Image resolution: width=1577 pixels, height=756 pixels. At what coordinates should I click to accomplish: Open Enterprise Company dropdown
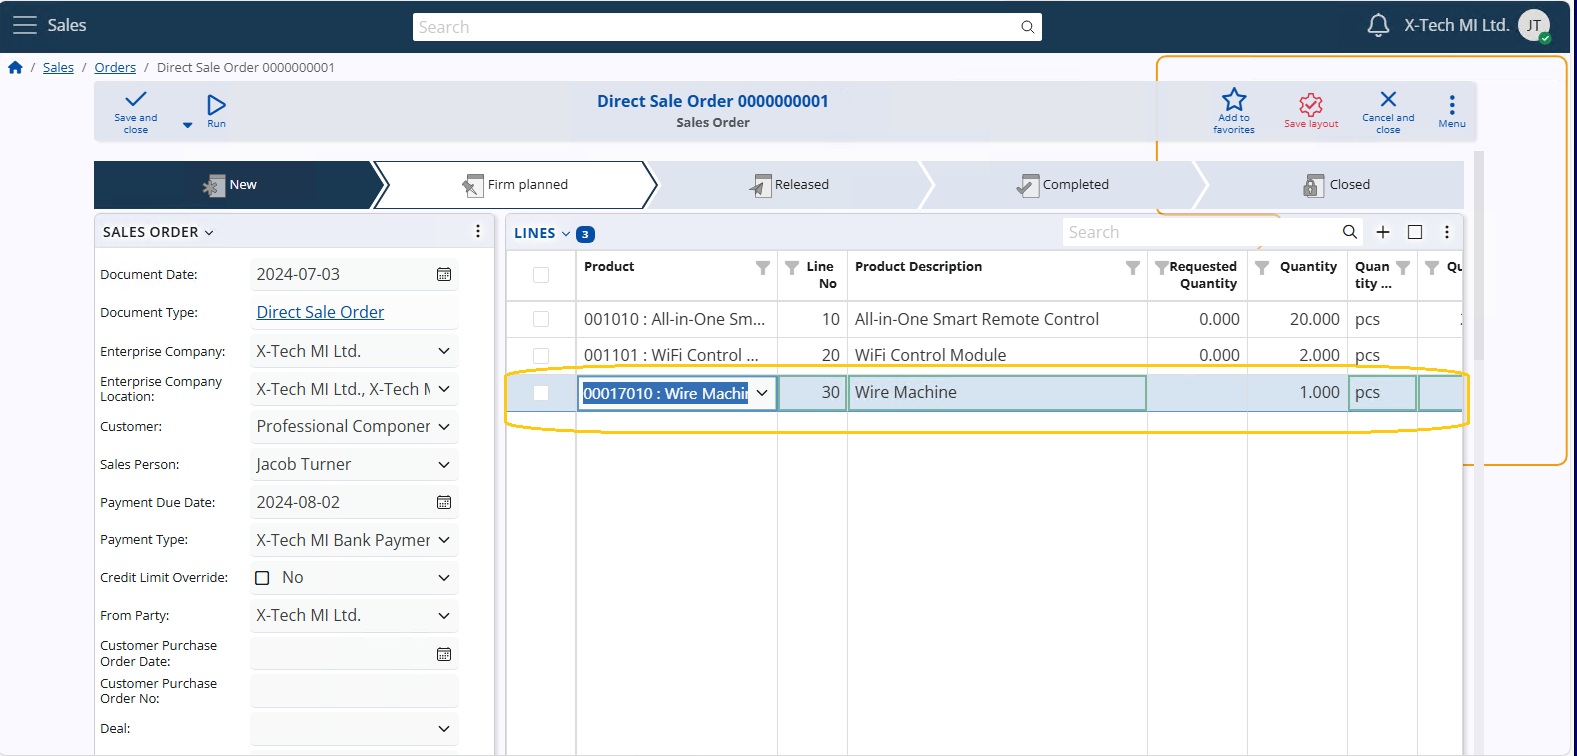pyautogui.click(x=444, y=351)
